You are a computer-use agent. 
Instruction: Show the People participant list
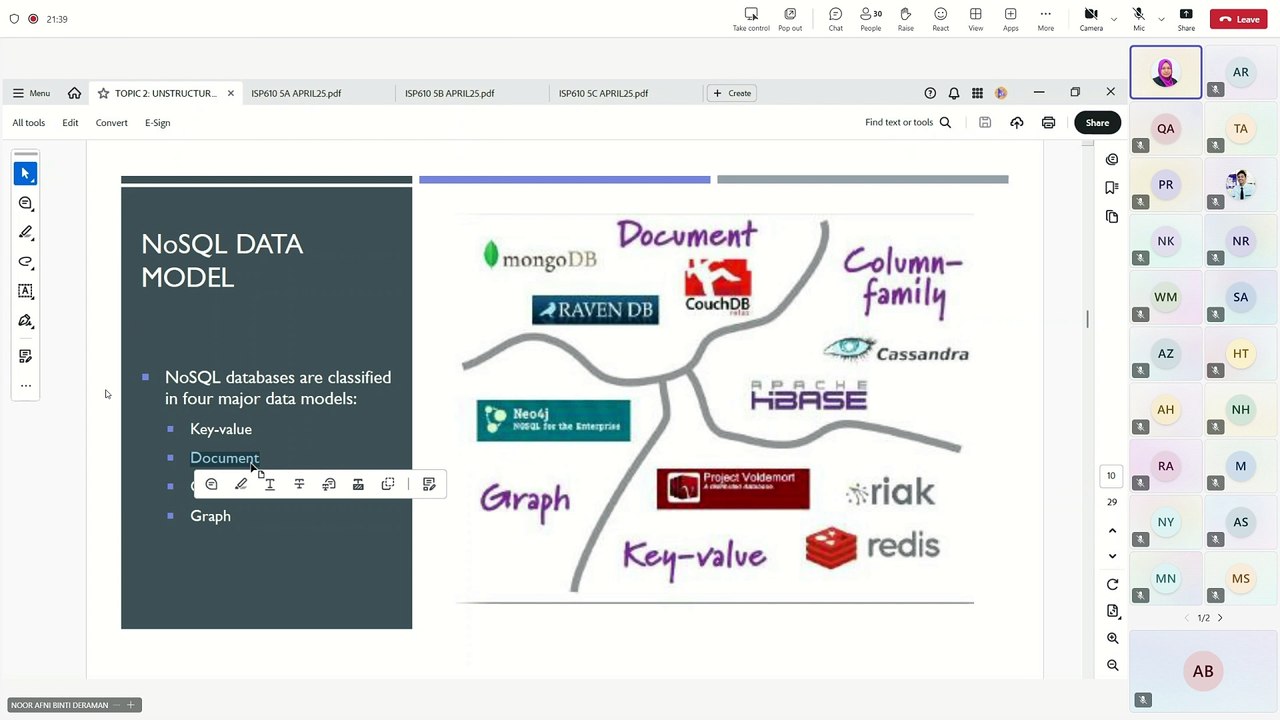871,18
